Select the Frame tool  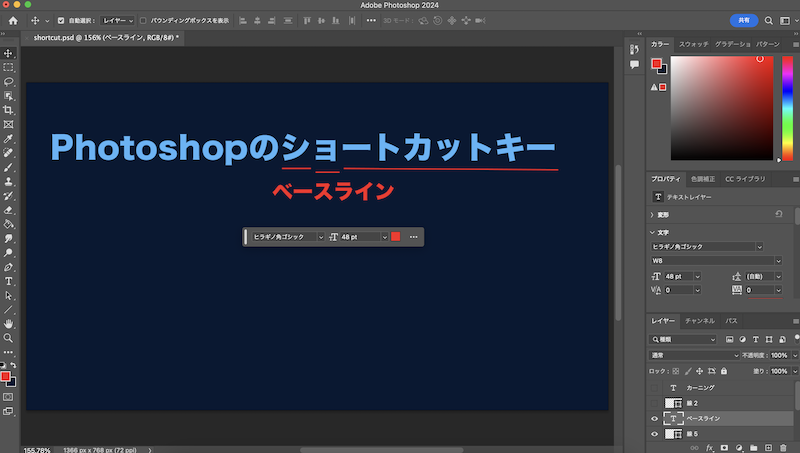click(x=8, y=124)
